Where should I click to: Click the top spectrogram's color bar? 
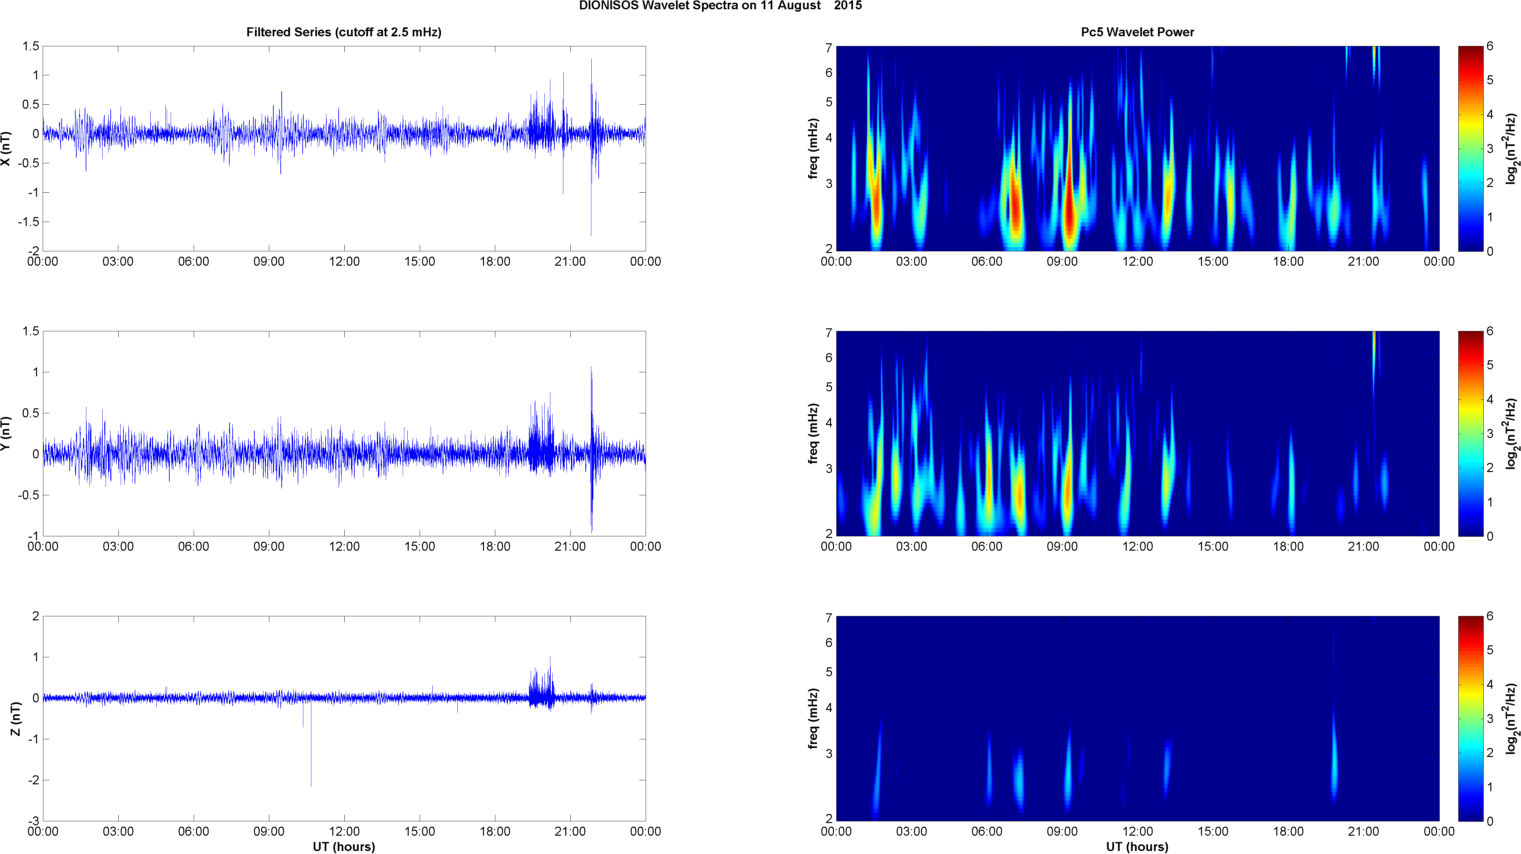coord(1470,148)
